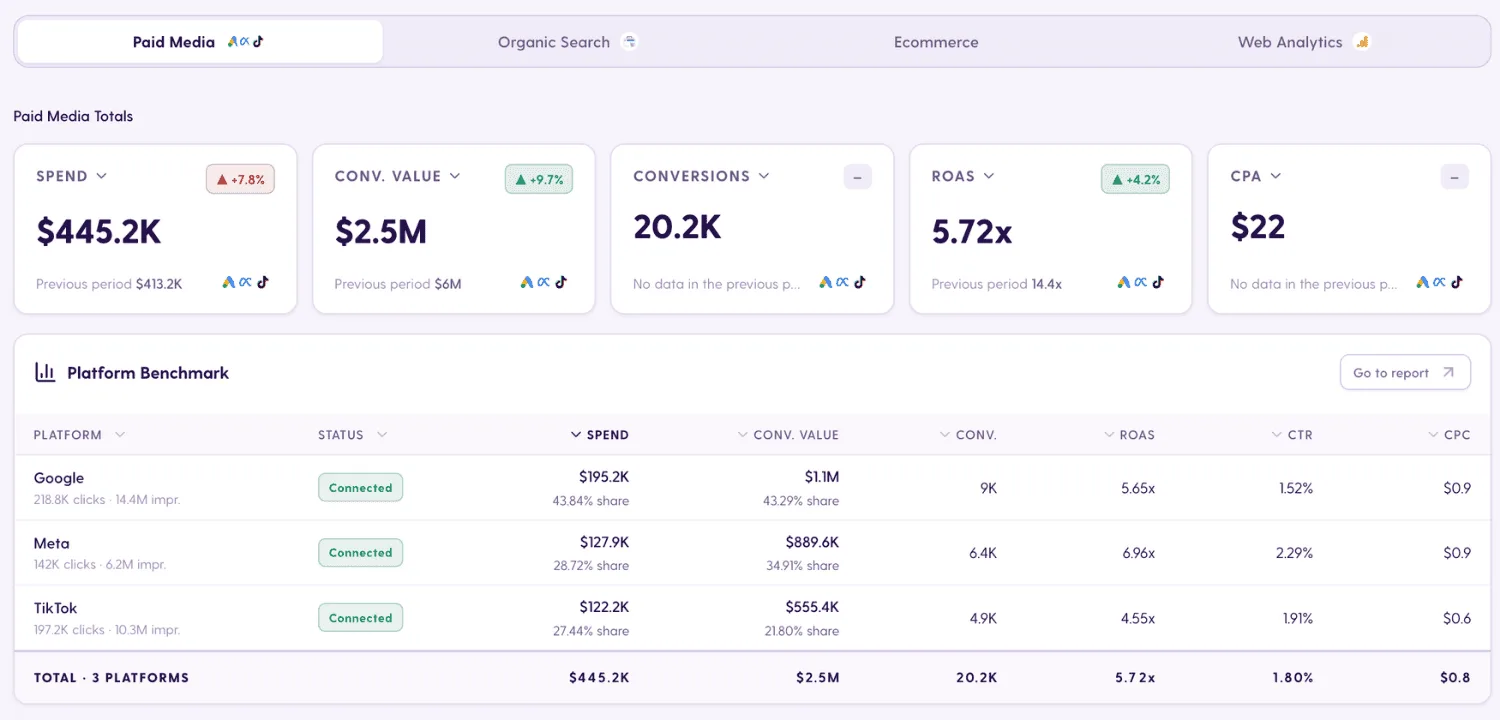Expand the SPEND metric dropdown in totals card
Screen dimensions: 1500x720
point(101,176)
